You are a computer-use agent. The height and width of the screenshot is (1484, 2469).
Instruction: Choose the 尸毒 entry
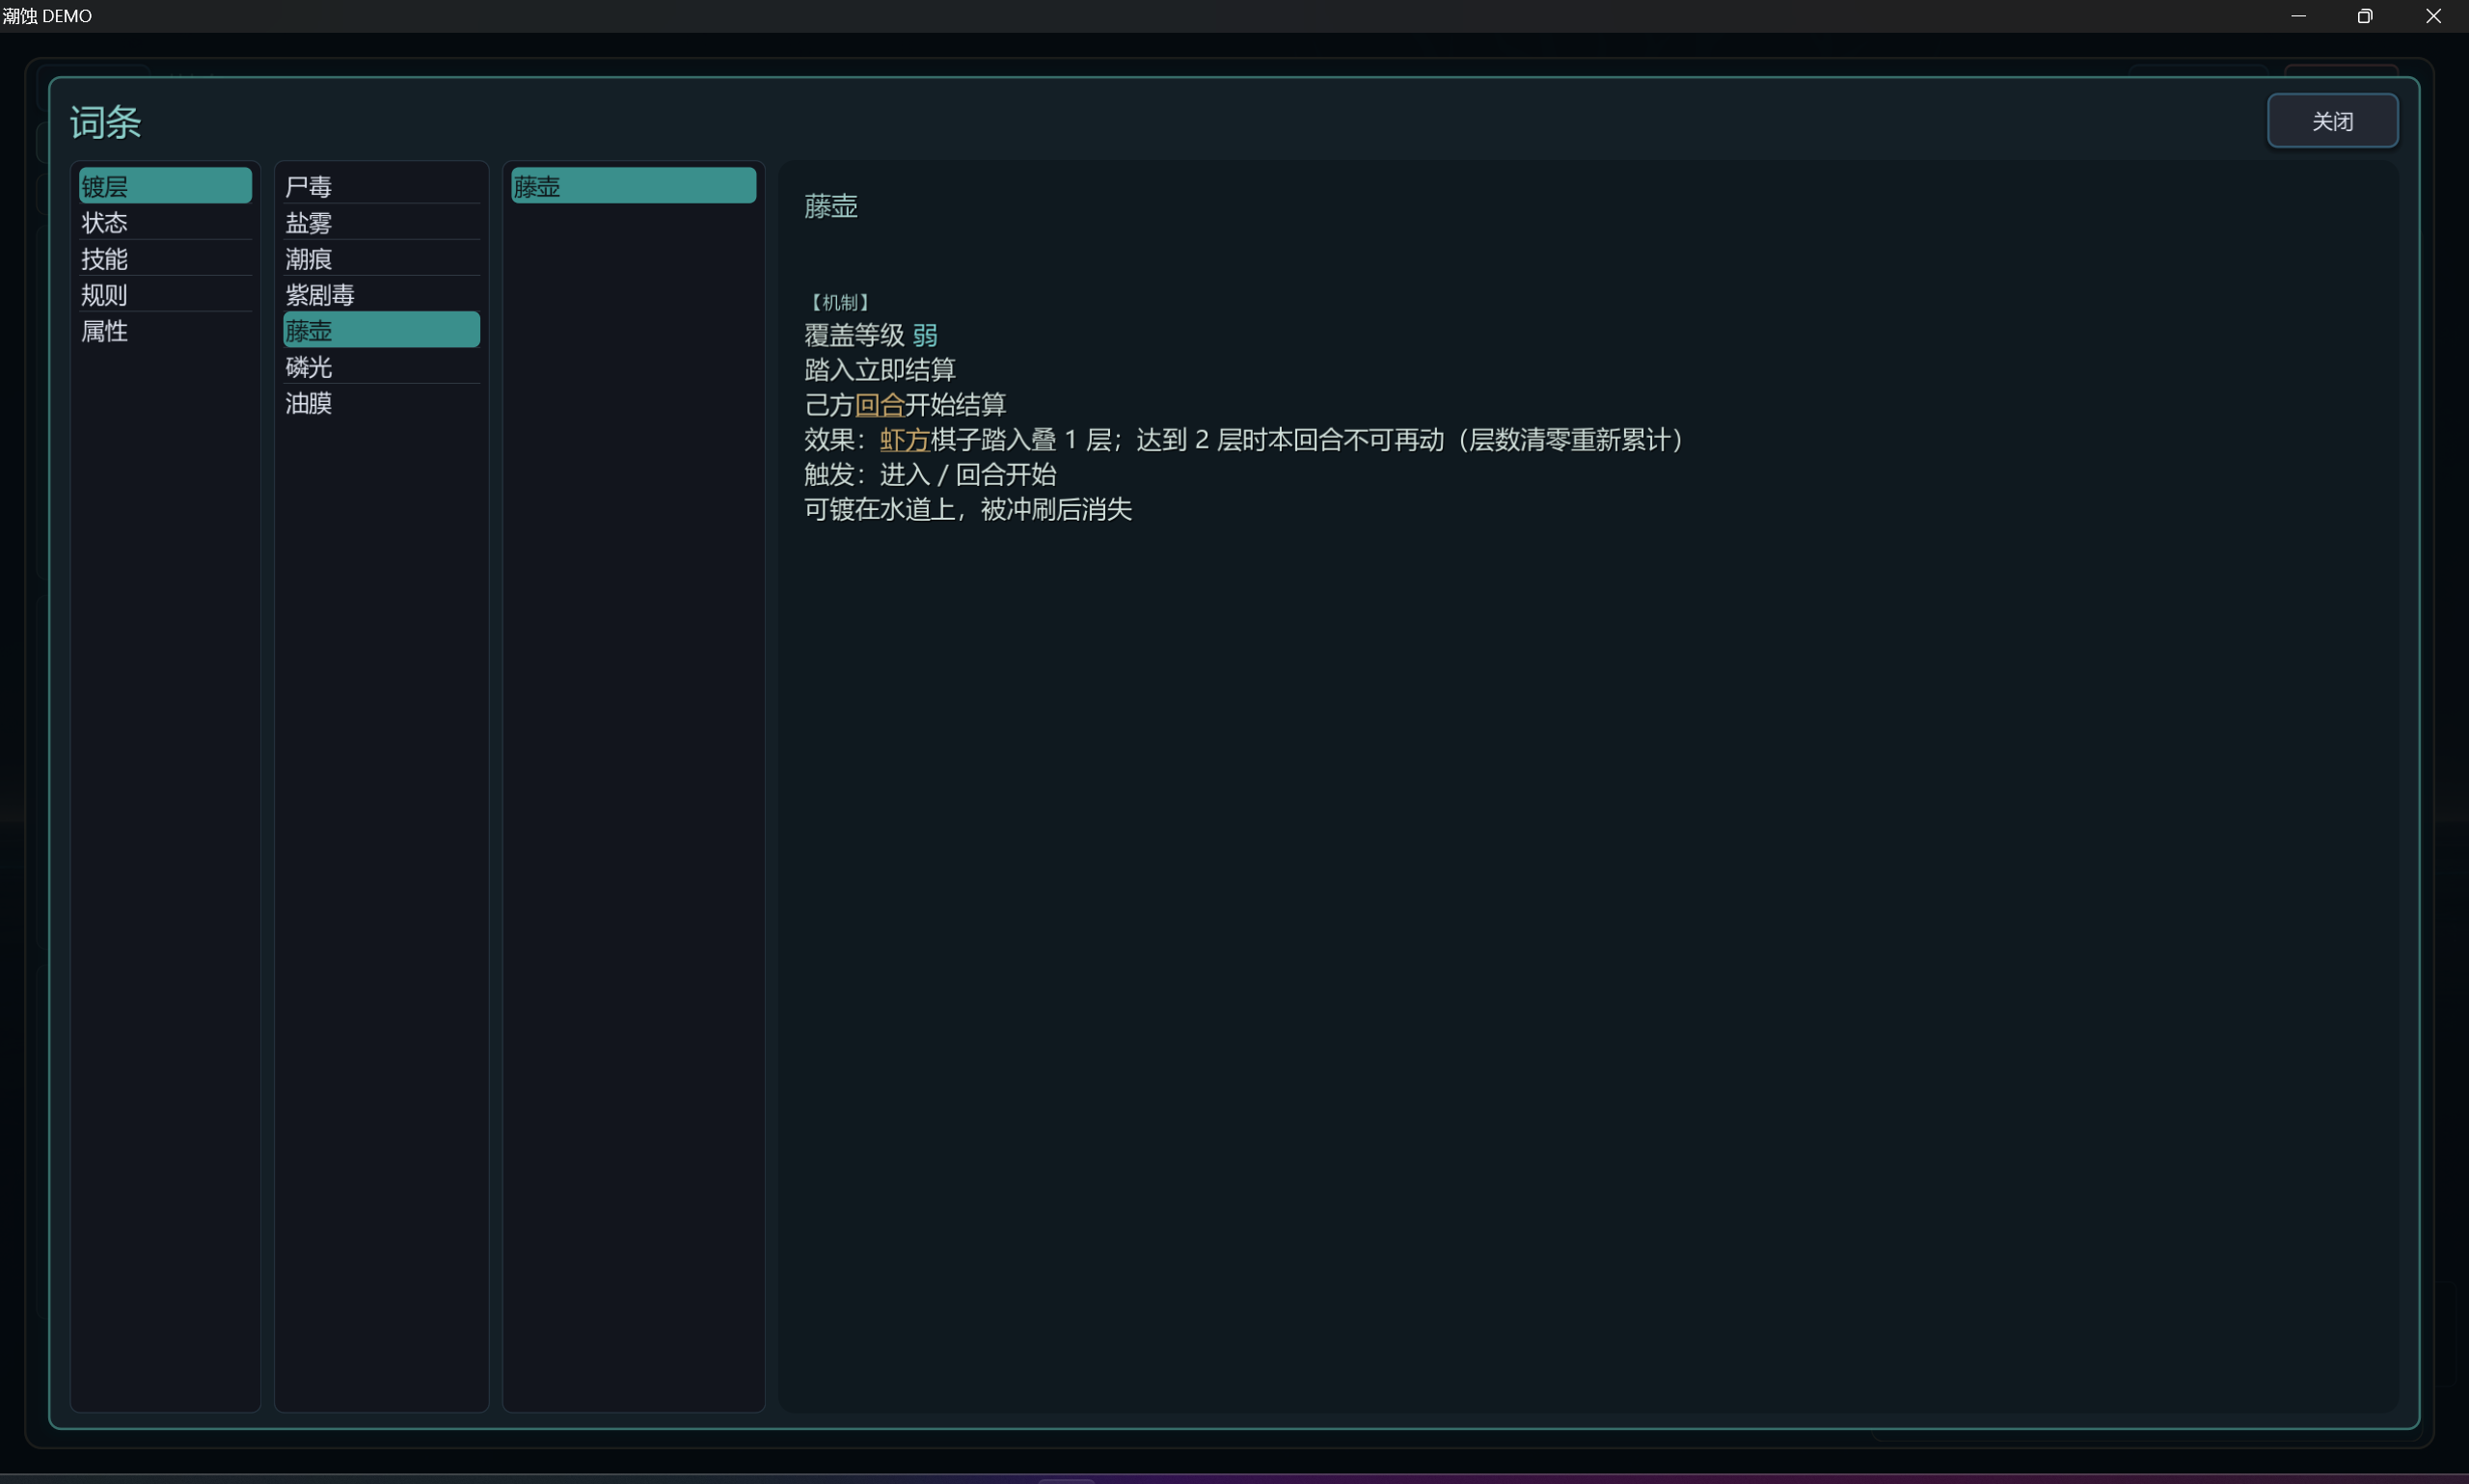point(381,186)
